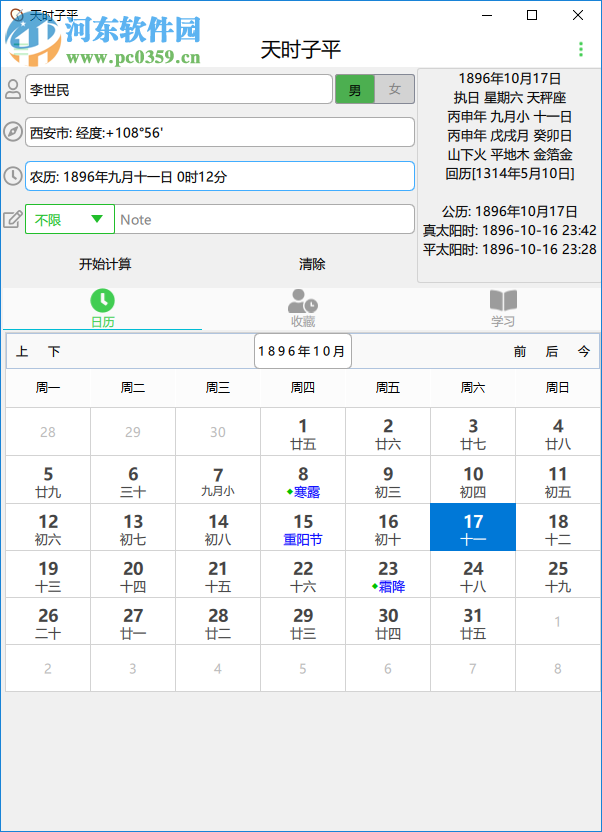Click the 开始计算 button

[x=105, y=264]
